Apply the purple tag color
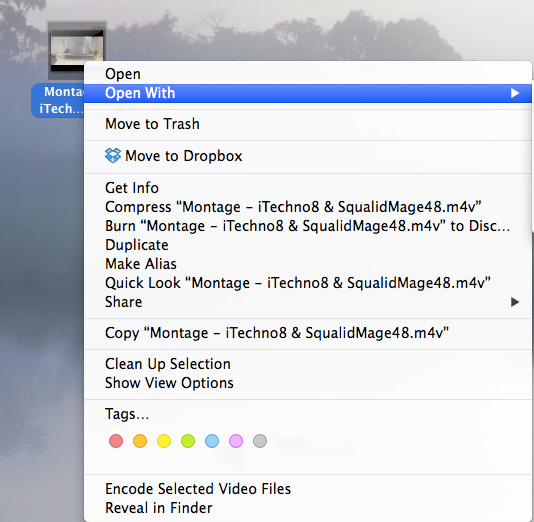534x522 pixels. point(236,441)
